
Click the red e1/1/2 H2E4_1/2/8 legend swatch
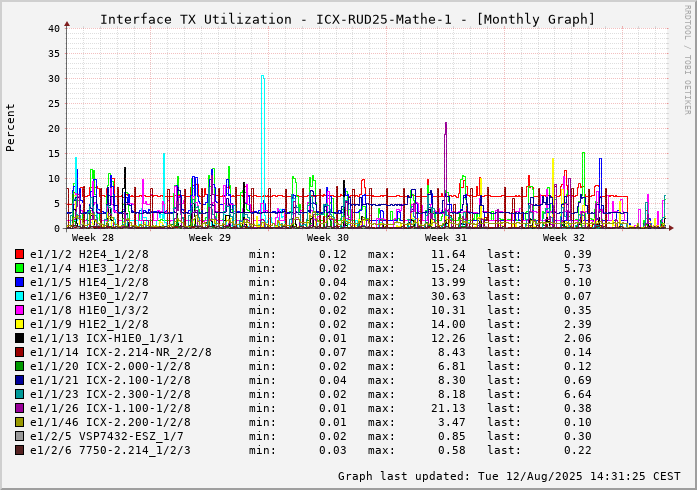tap(19, 254)
